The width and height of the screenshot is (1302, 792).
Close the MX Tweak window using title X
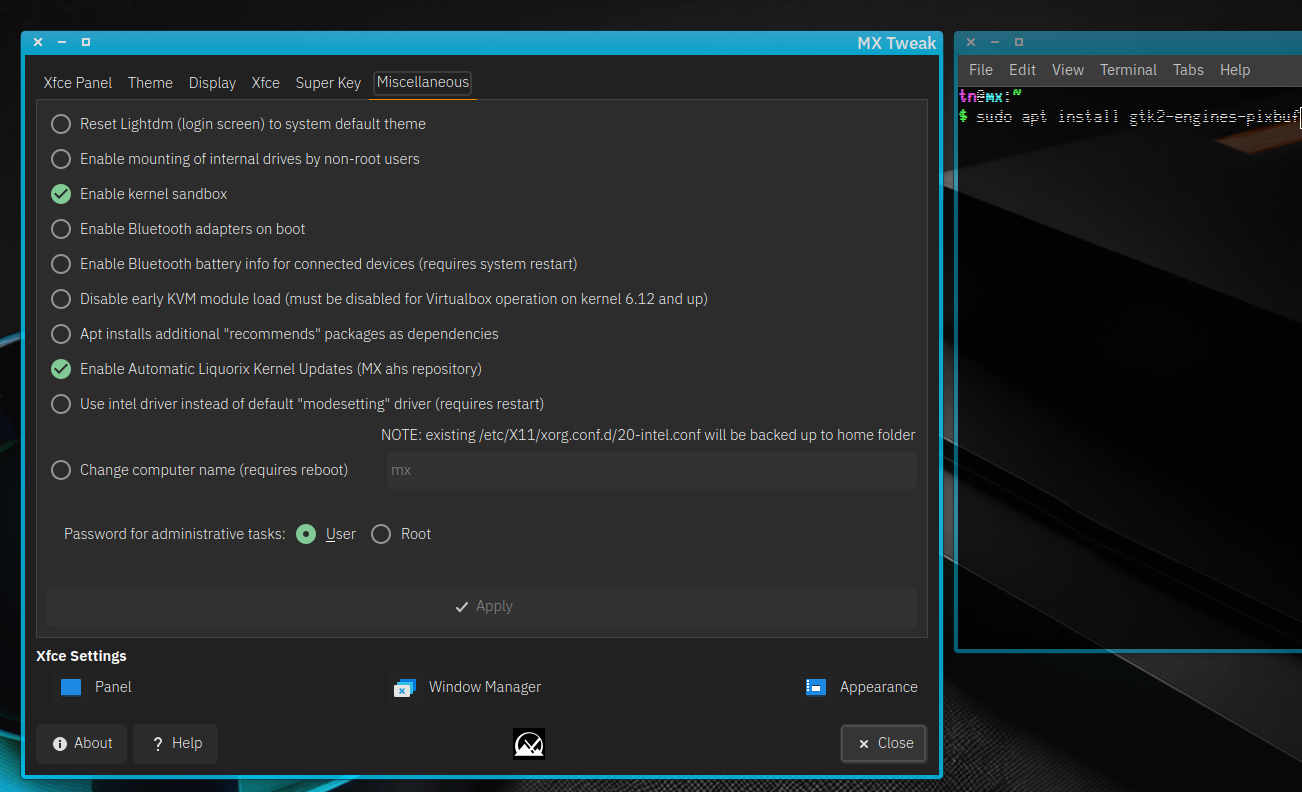click(x=38, y=42)
